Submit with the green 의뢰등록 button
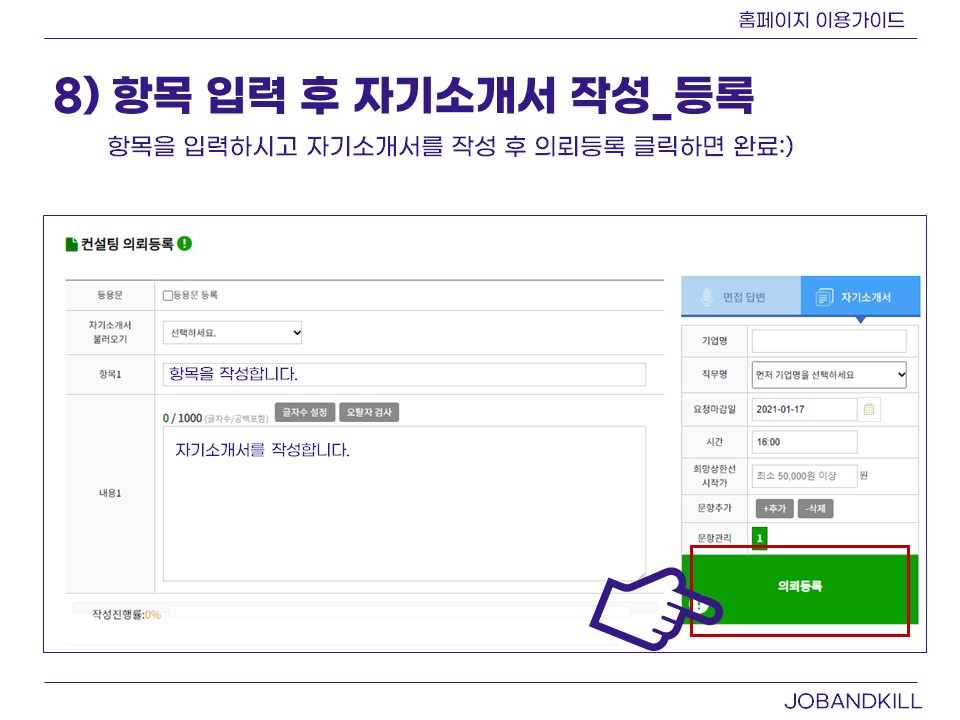The image size is (960, 720). (800, 588)
